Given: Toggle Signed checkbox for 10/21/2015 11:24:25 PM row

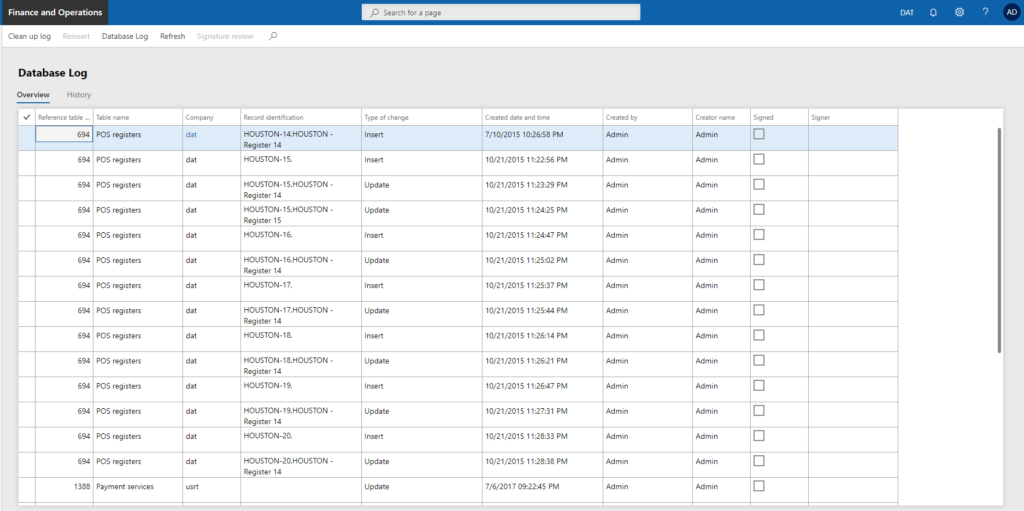Looking at the screenshot, I should click(759, 209).
